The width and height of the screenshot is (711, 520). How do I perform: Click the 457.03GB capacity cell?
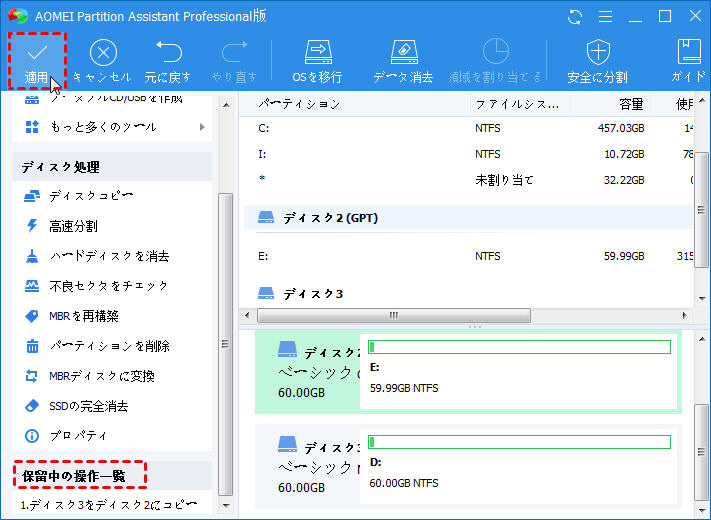621,128
